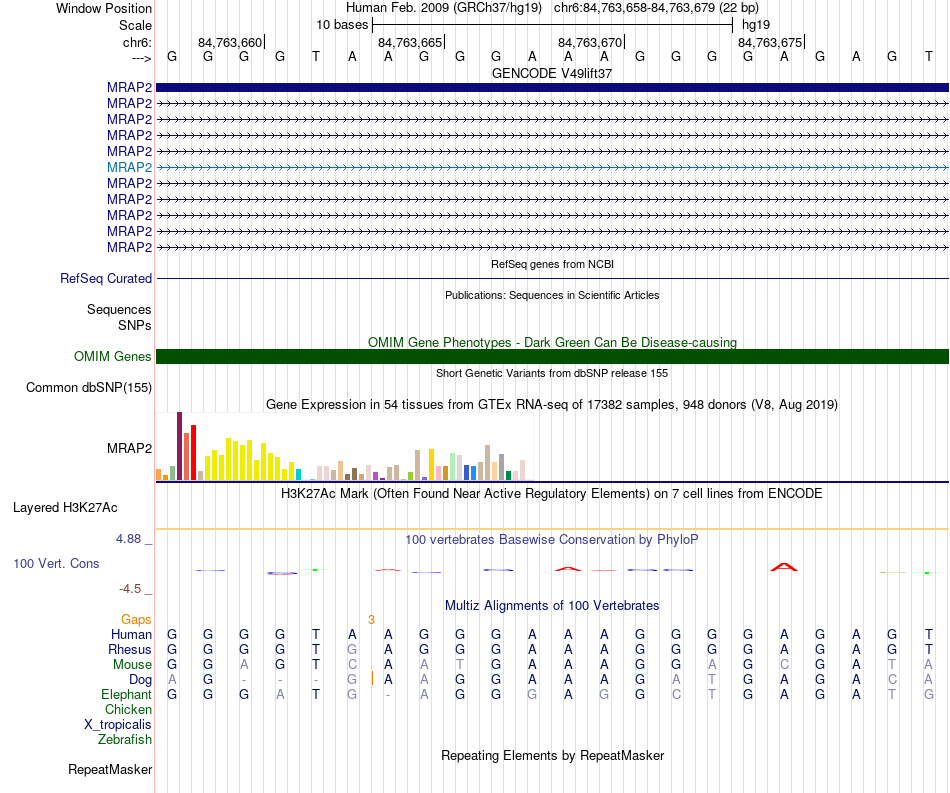Viewport: 950px width, 793px height.
Task: Click the 10 bases scale bar
Action: (x=552, y=25)
